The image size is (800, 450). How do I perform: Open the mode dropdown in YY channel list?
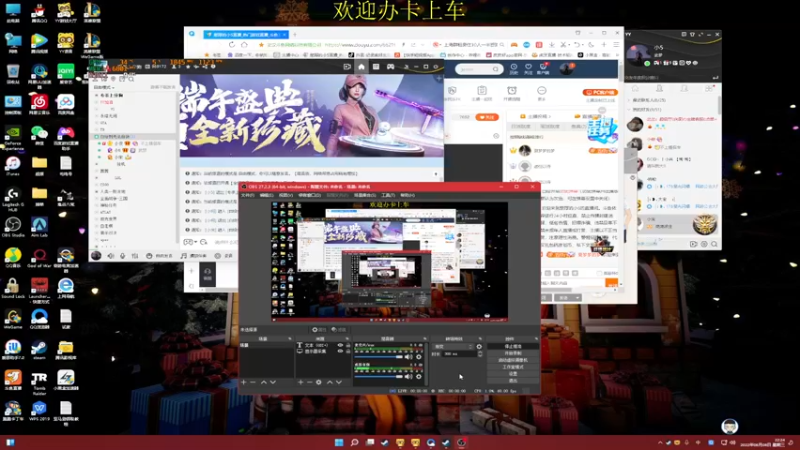(x=104, y=87)
